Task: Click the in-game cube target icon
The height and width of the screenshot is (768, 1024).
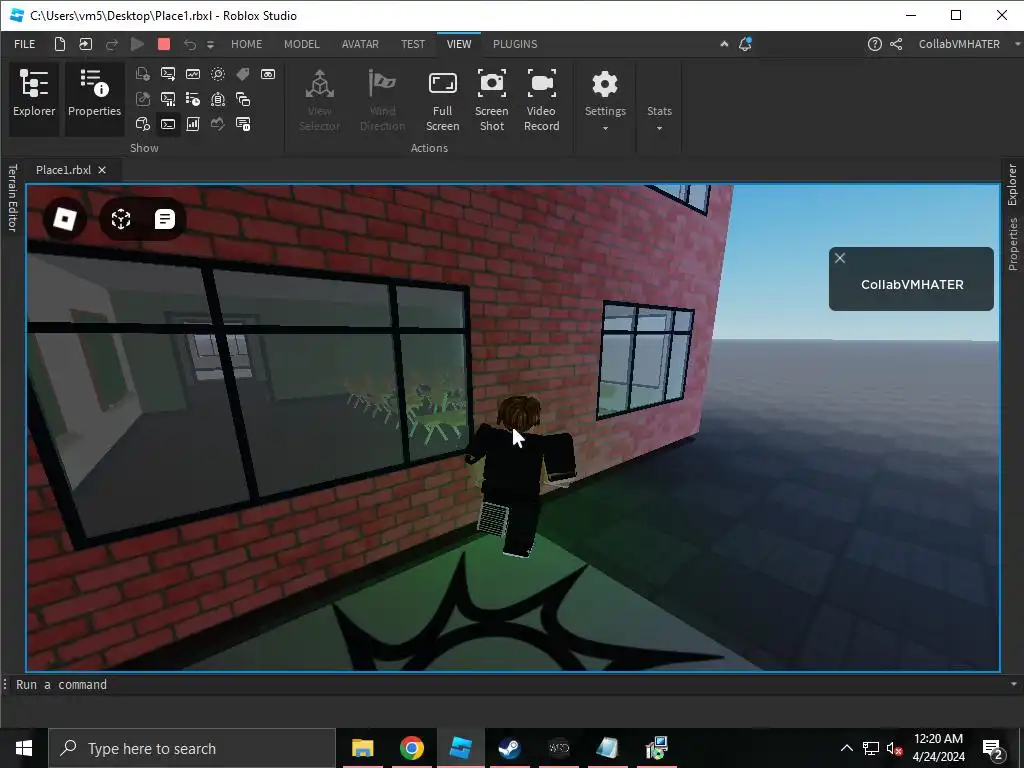Action: point(121,219)
